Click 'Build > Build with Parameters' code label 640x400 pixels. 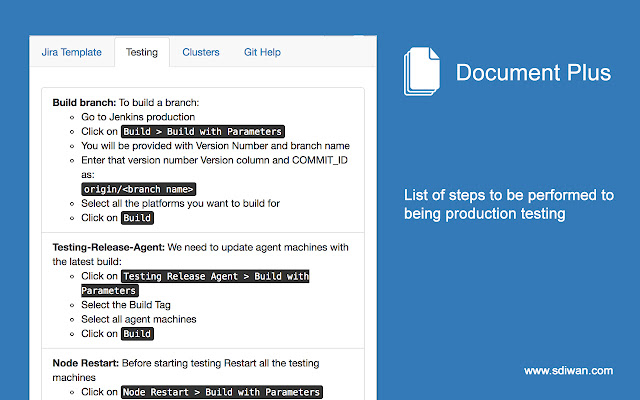203,131
